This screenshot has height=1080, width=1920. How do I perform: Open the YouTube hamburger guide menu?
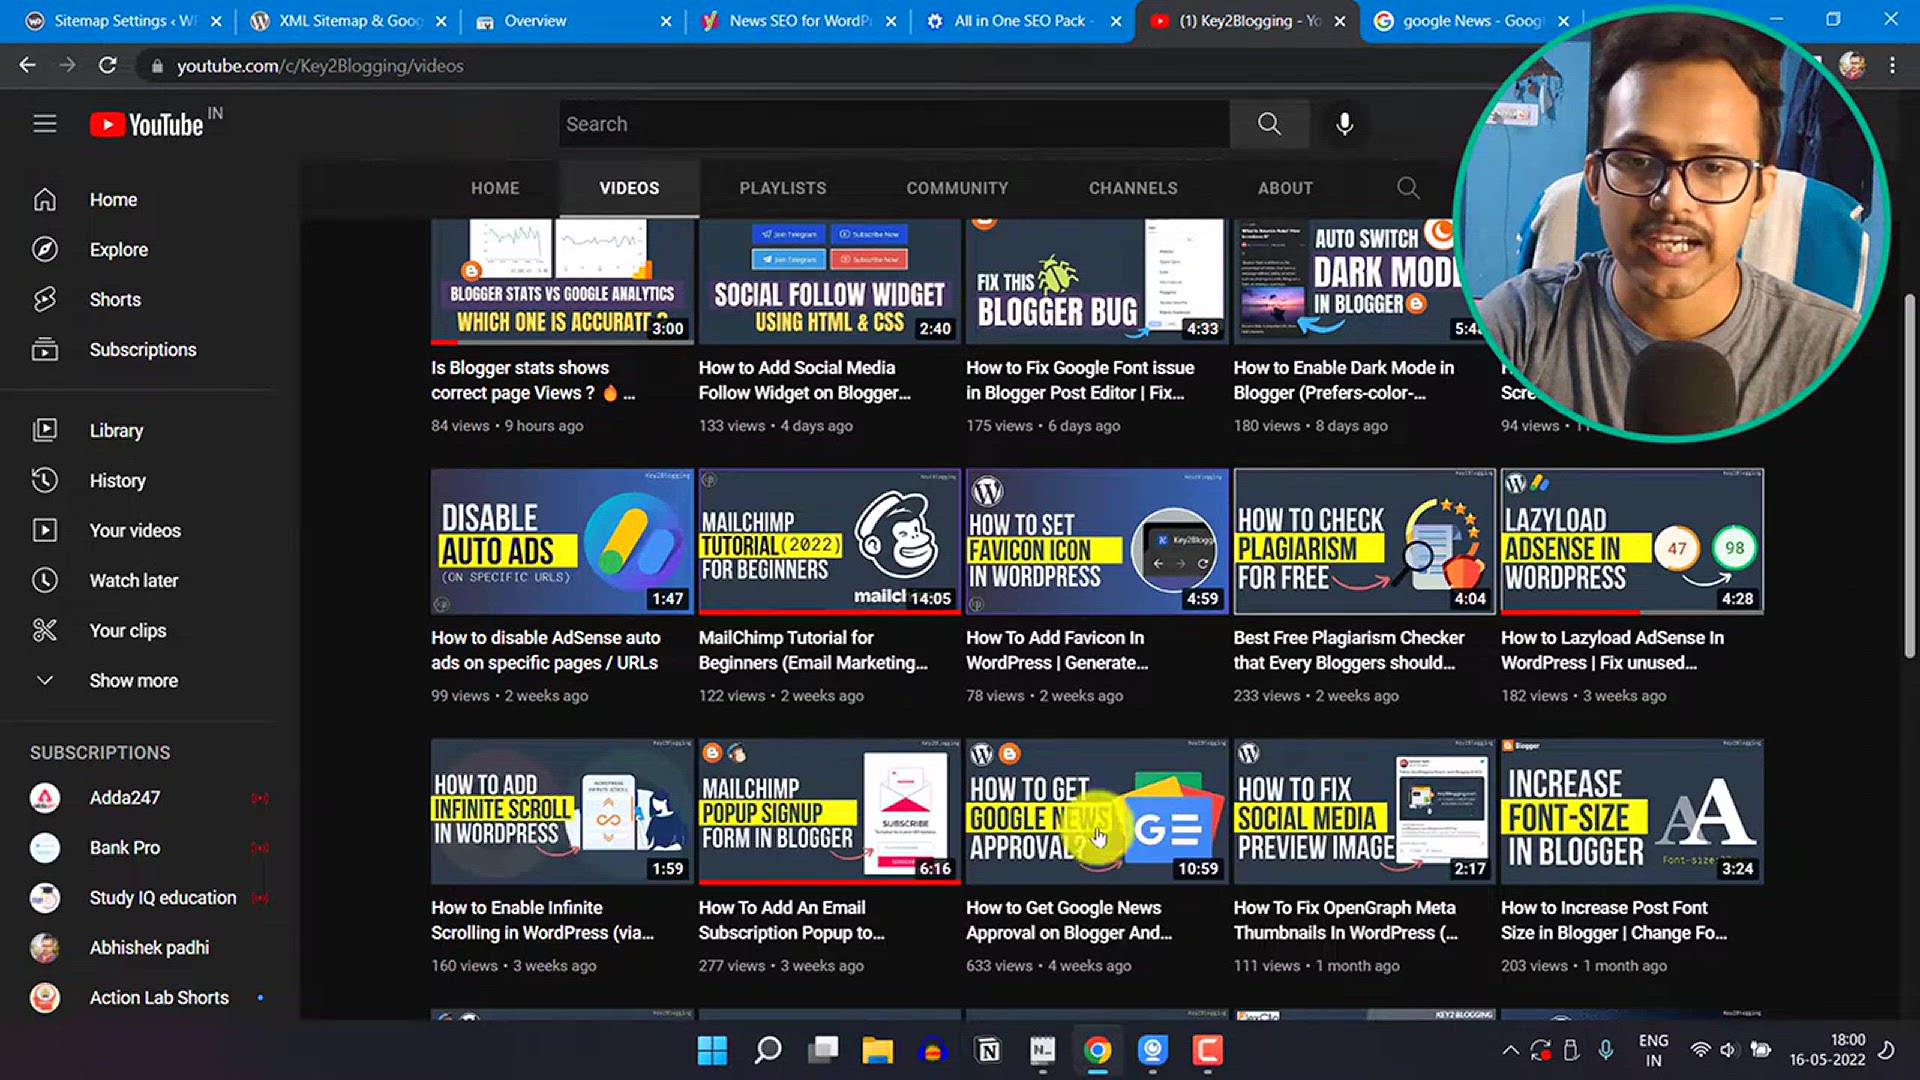click(x=44, y=124)
